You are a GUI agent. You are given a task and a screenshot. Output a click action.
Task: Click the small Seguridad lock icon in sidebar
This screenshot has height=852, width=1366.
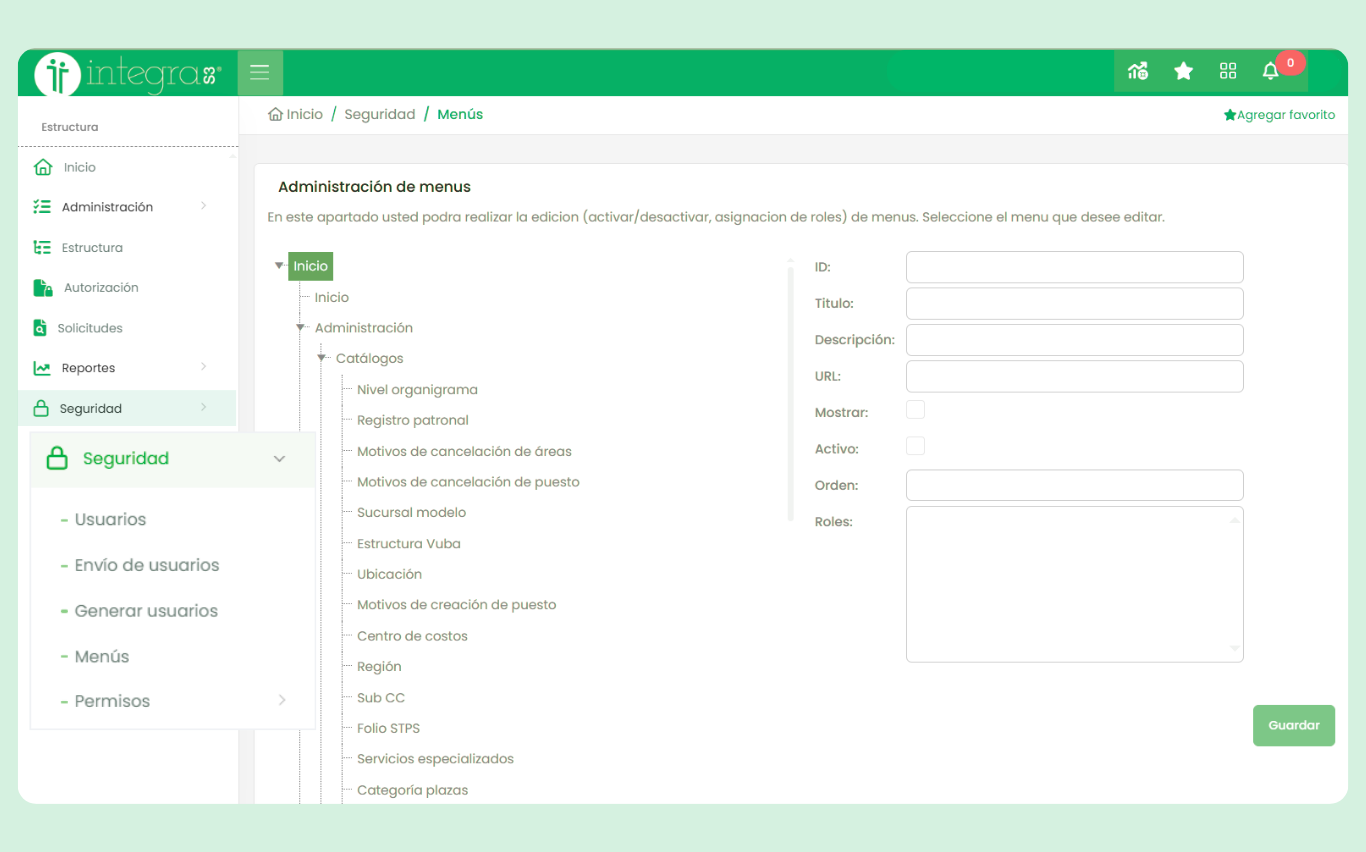[41, 408]
